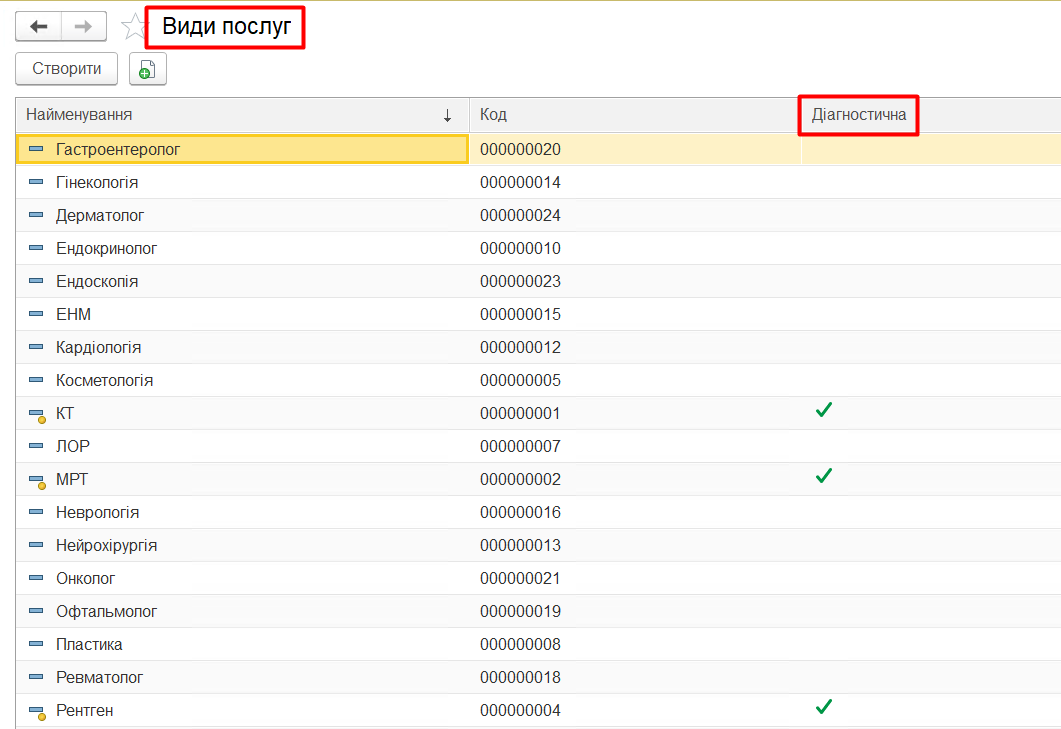Click the row icon beside Гастроентеролог
The width and height of the screenshot is (1061, 729).
pos(37,149)
